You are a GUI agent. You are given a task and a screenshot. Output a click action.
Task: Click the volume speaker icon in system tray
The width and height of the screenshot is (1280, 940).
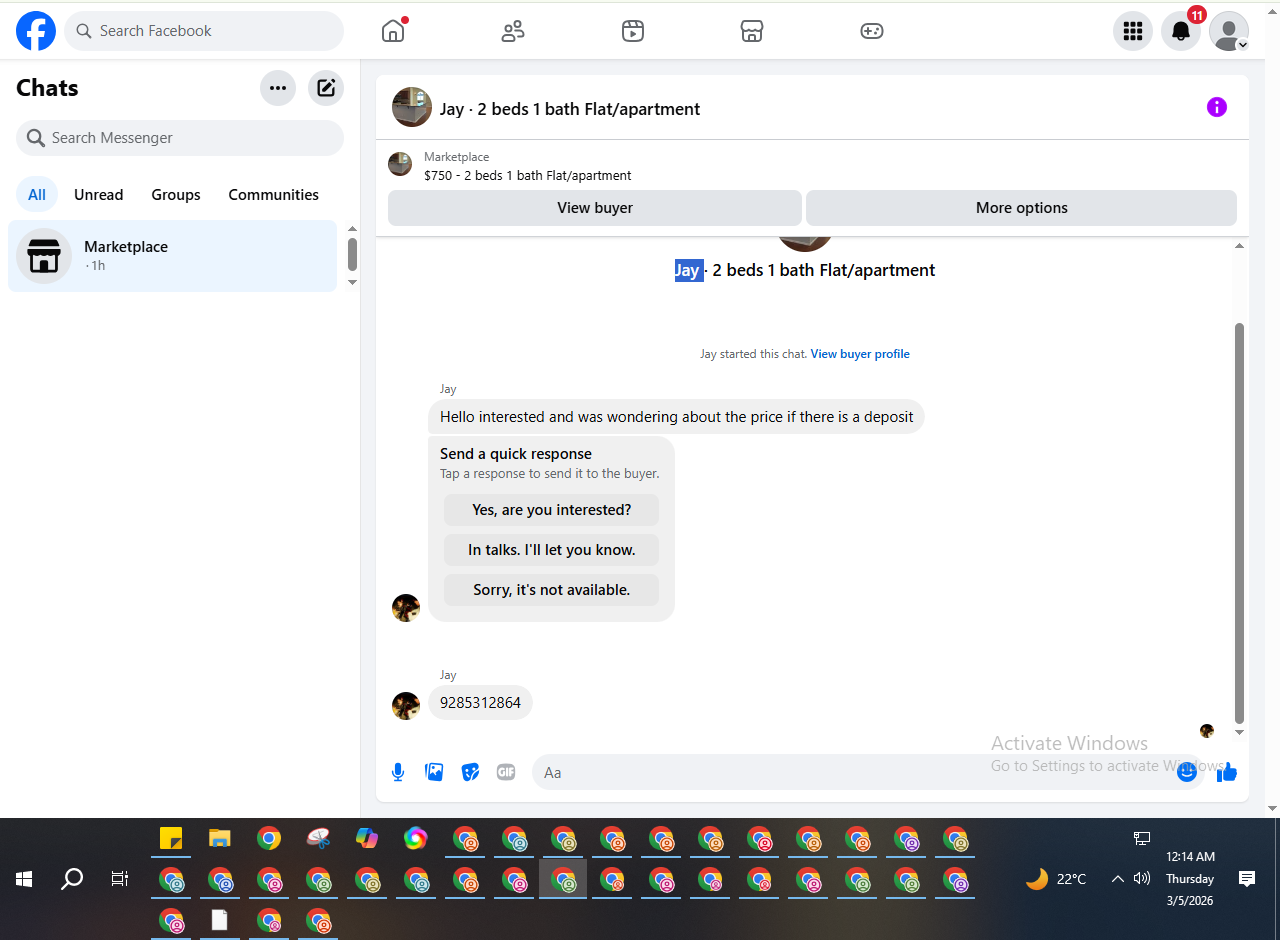tap(1142, 879)
